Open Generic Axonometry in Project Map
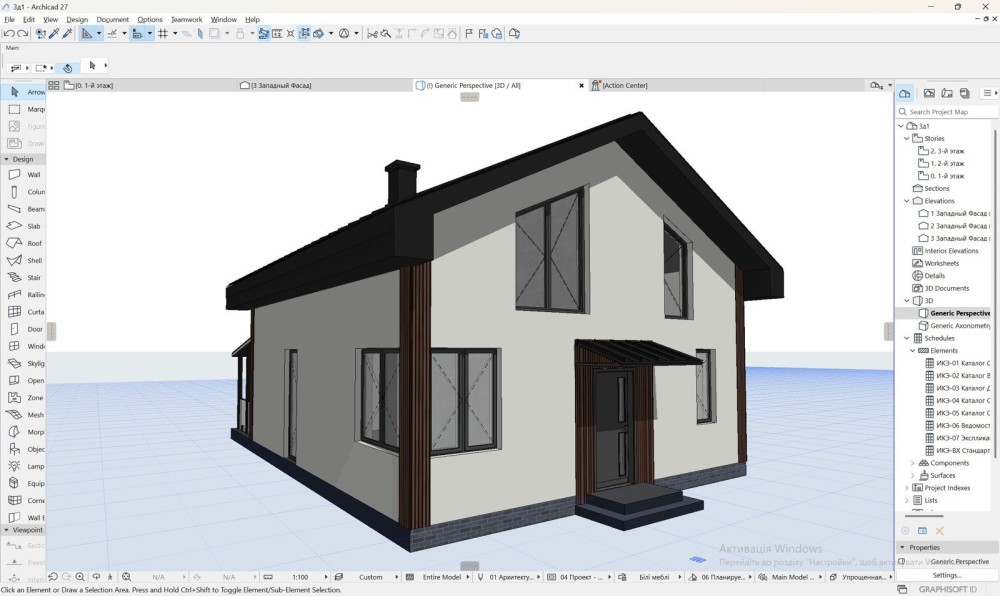 coord(959,326)
